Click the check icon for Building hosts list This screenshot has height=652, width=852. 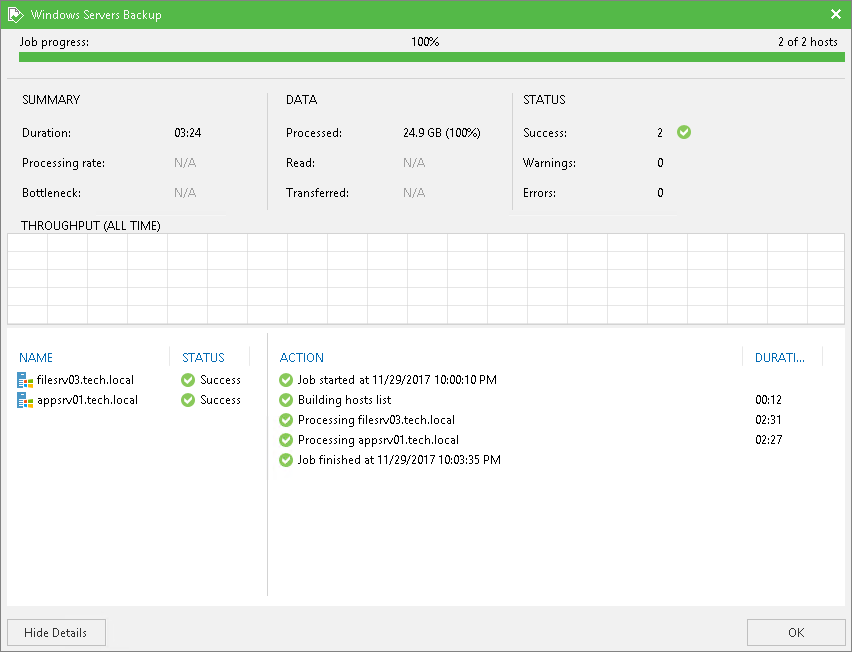coord(286,400)
